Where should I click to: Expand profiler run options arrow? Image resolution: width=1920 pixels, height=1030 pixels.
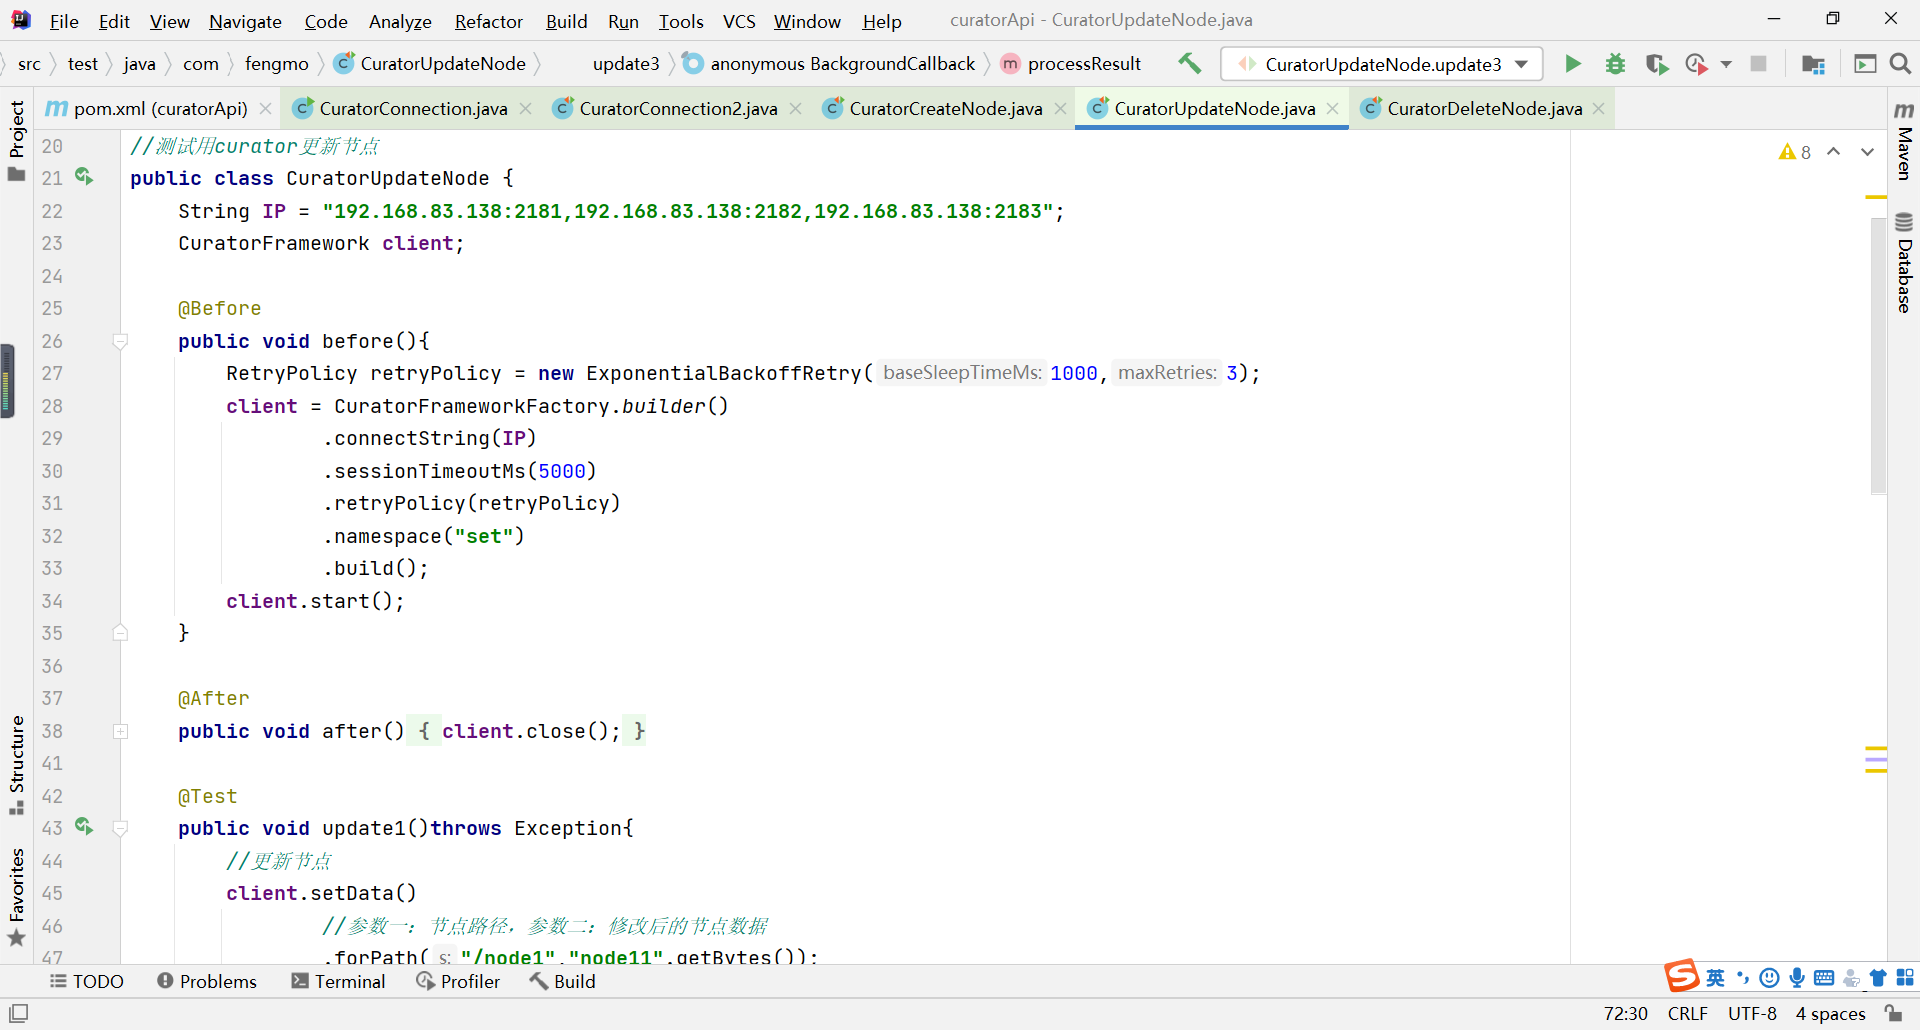click(x=1726, y=64)
